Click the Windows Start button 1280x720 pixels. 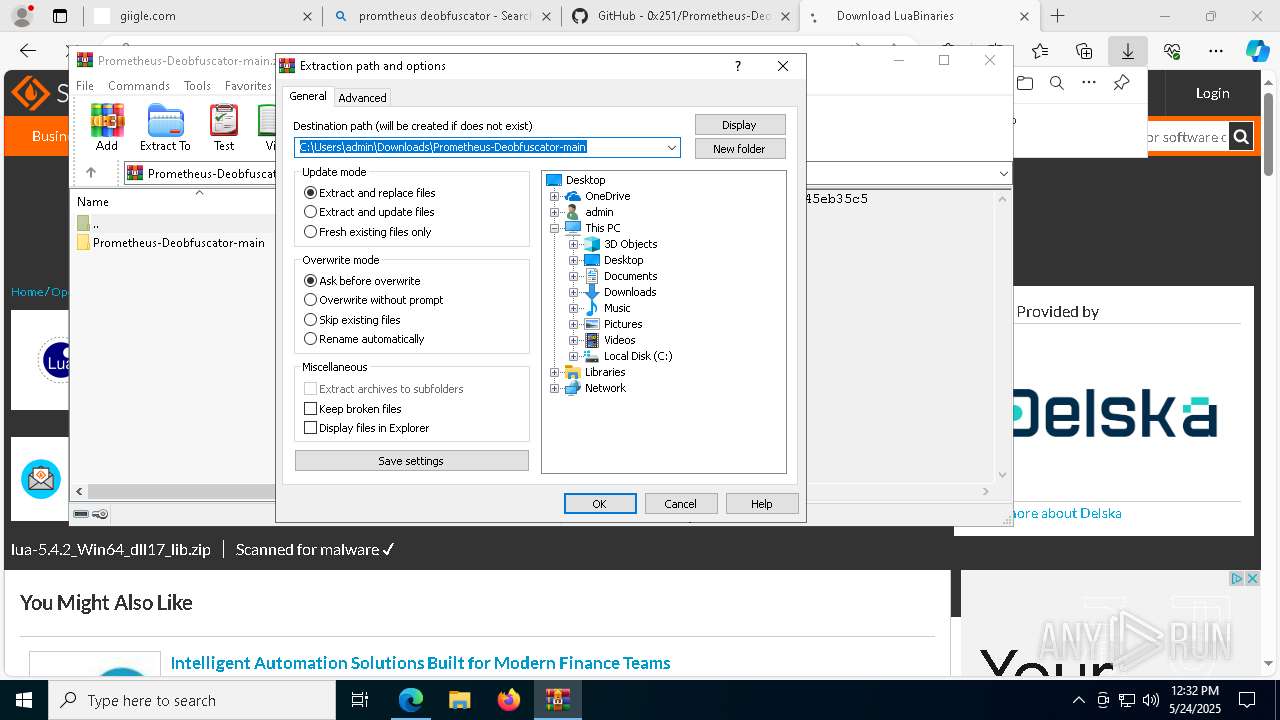(x=23, y=700)
